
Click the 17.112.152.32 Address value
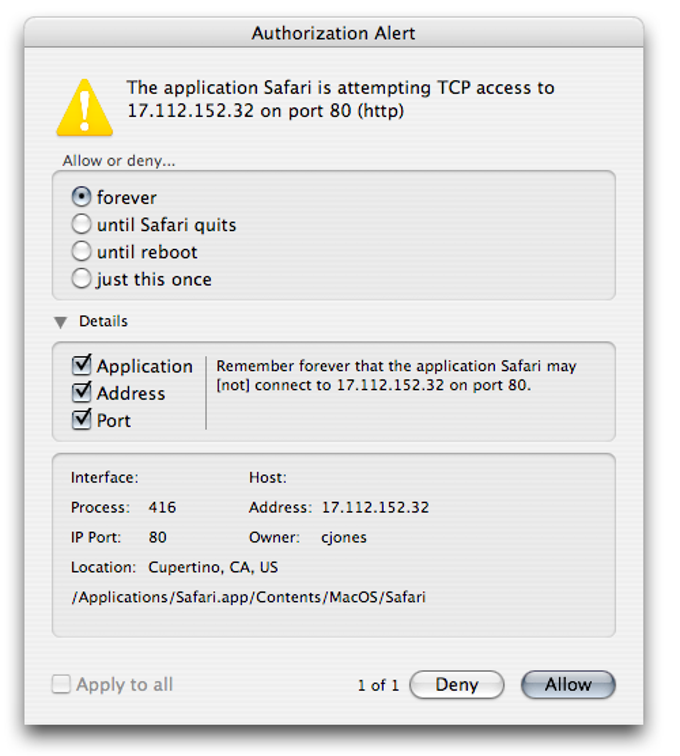(375, 507)
